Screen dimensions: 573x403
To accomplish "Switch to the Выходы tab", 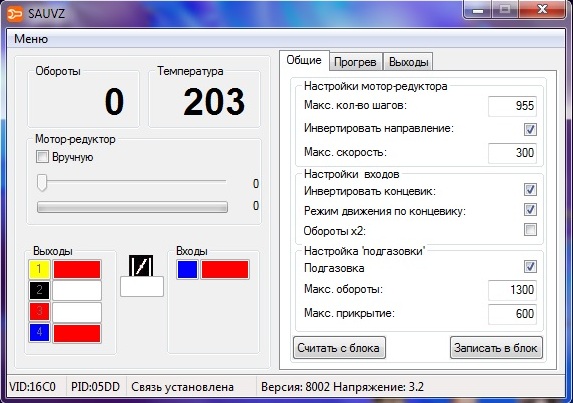I will coord(409,62).
